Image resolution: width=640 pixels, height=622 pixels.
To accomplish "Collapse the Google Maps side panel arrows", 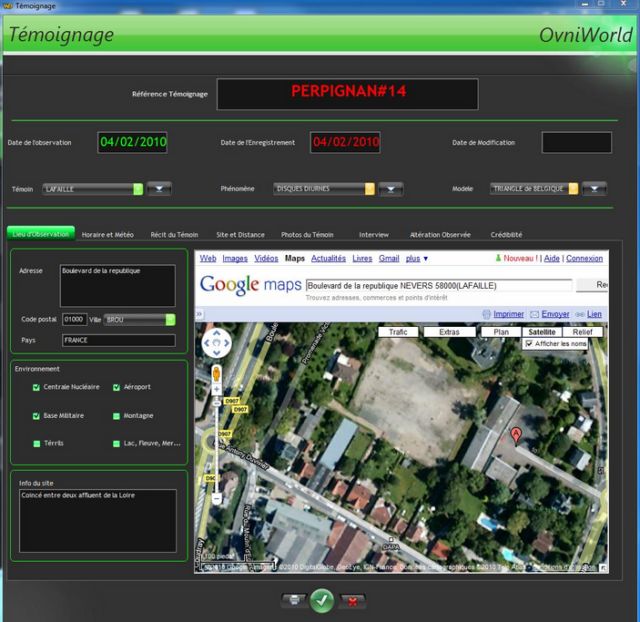I will [199, 314].
